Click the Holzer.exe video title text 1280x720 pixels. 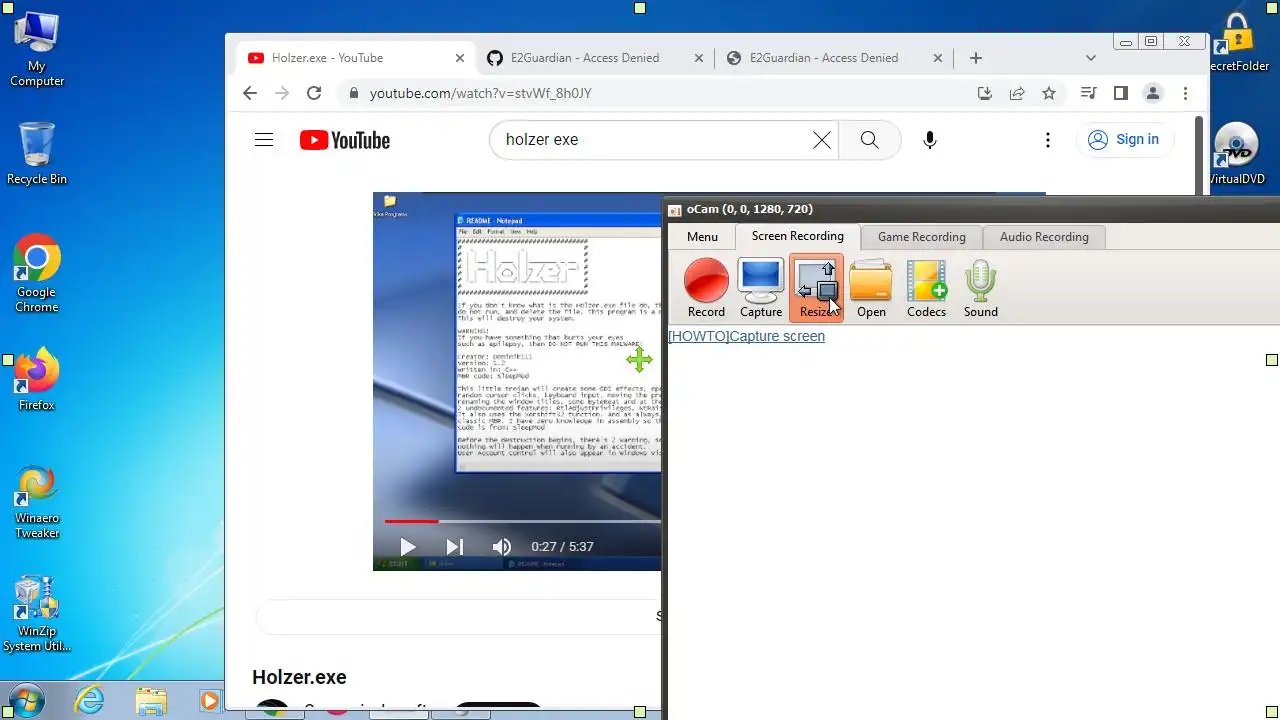299,677
